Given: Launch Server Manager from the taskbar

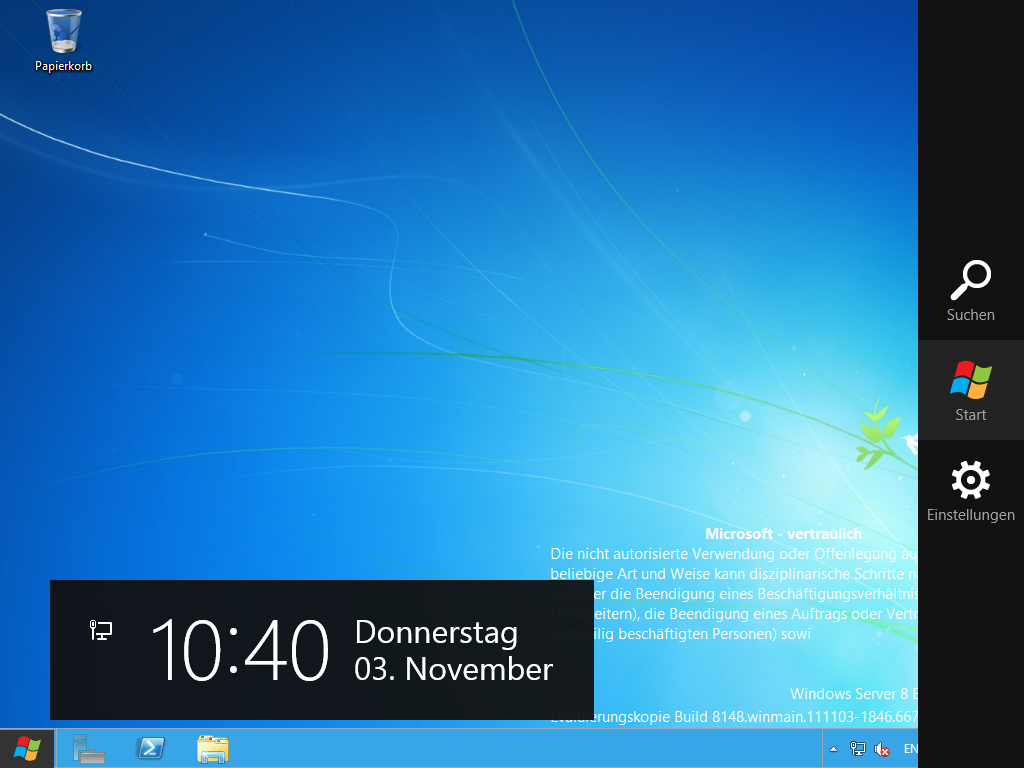Looking at the screenshot, I should tap(88, 749).
